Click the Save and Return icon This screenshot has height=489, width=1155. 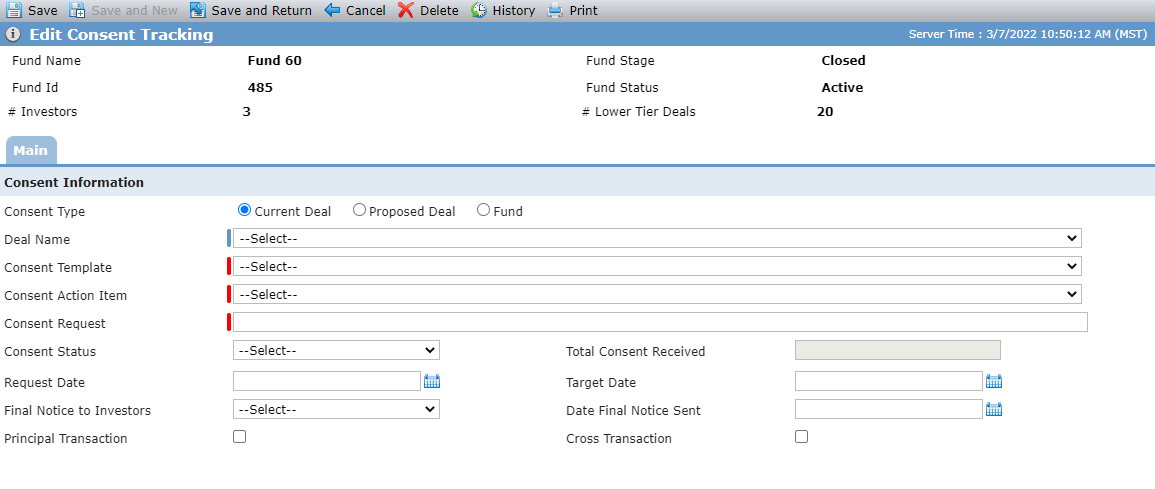coord(197,10)
